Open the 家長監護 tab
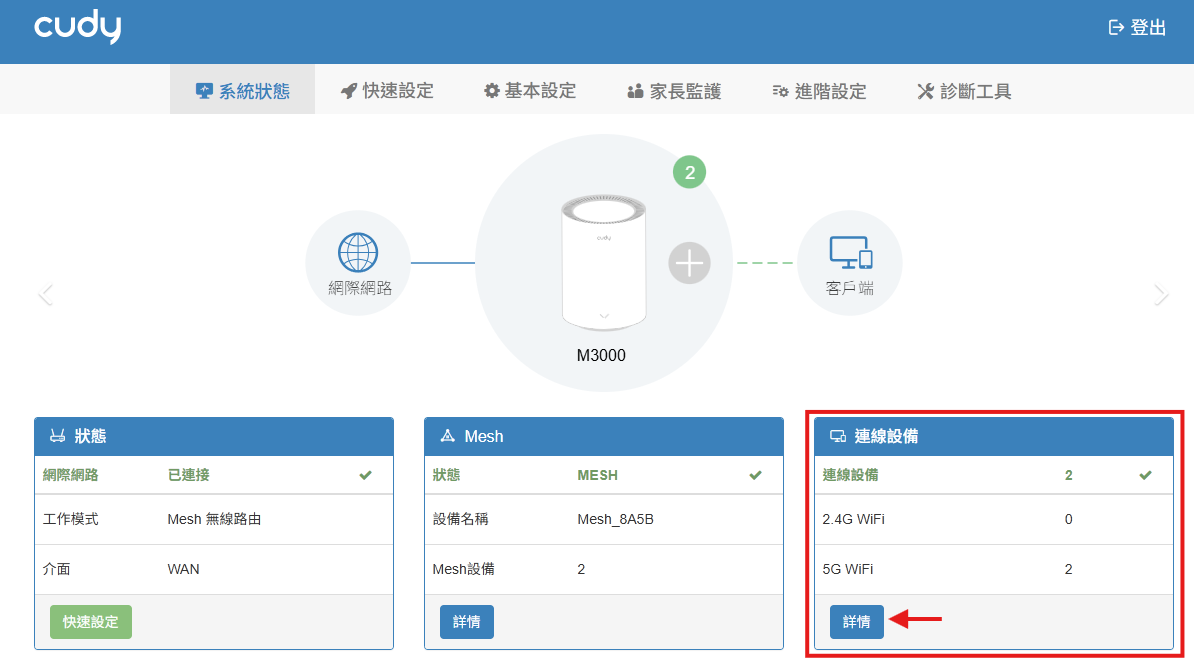This screenshot has height=663, width=1194. 674,91
